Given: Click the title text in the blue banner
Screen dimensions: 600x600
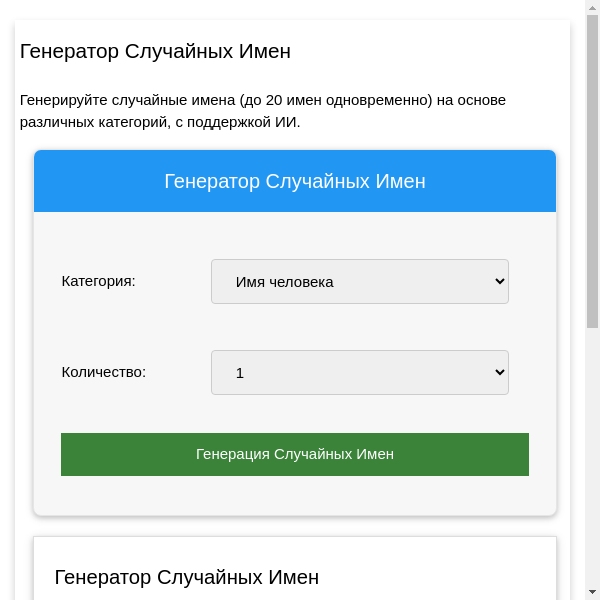Looking at the screenshot, I should (x=295, y=181).
